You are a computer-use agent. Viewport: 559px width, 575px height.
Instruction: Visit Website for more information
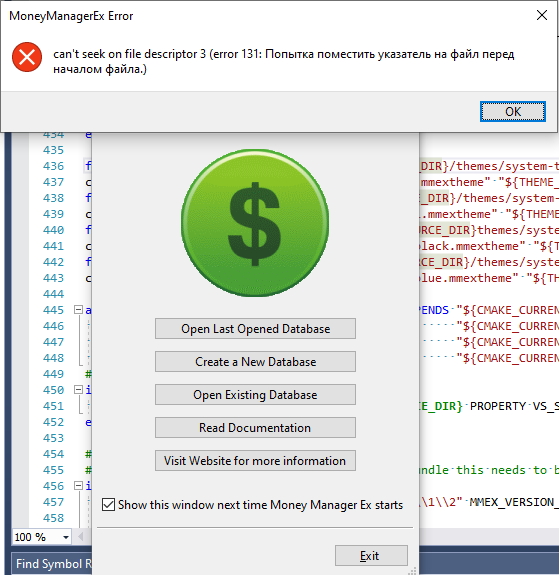(x=255, y=461)
